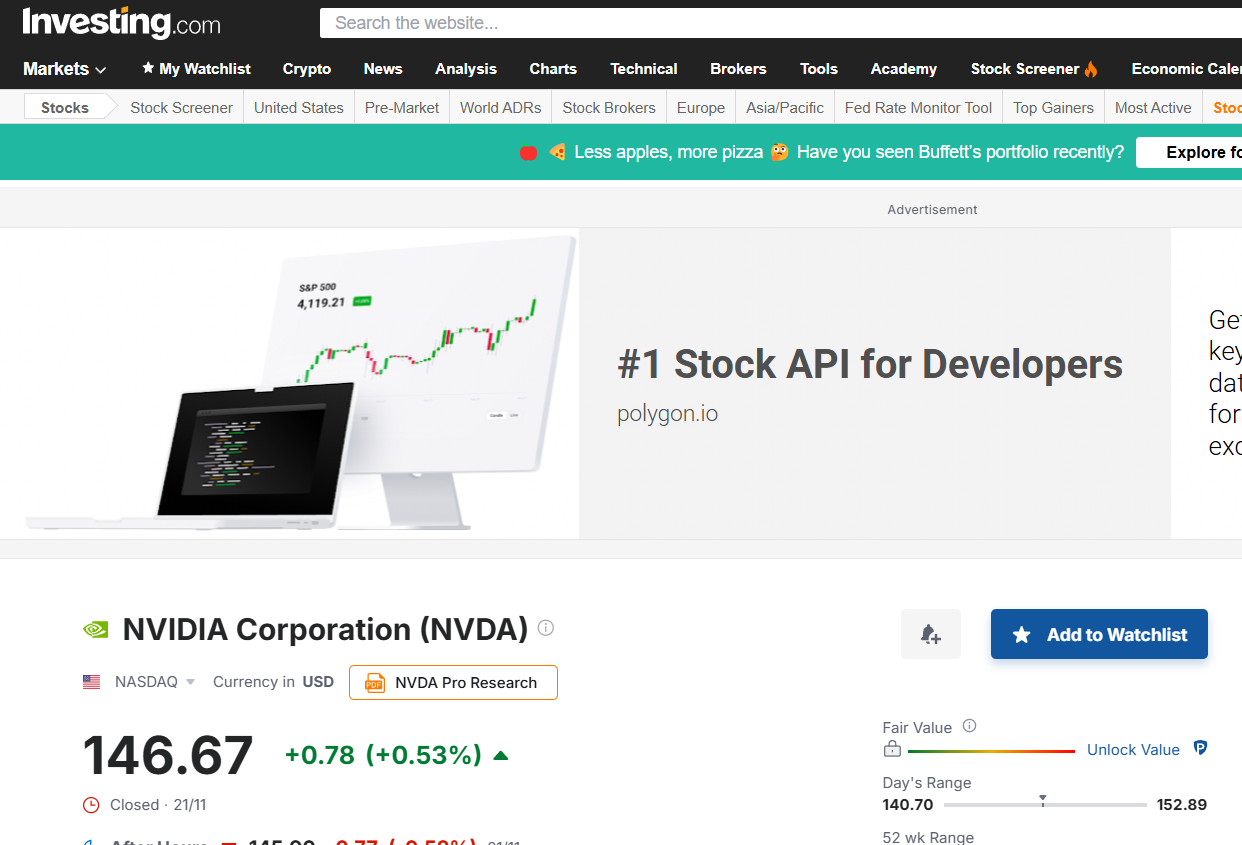Open the NASDAQ exchange dropdown
This screenshot has height=845, width=1242.
click(x=154, y=682)
